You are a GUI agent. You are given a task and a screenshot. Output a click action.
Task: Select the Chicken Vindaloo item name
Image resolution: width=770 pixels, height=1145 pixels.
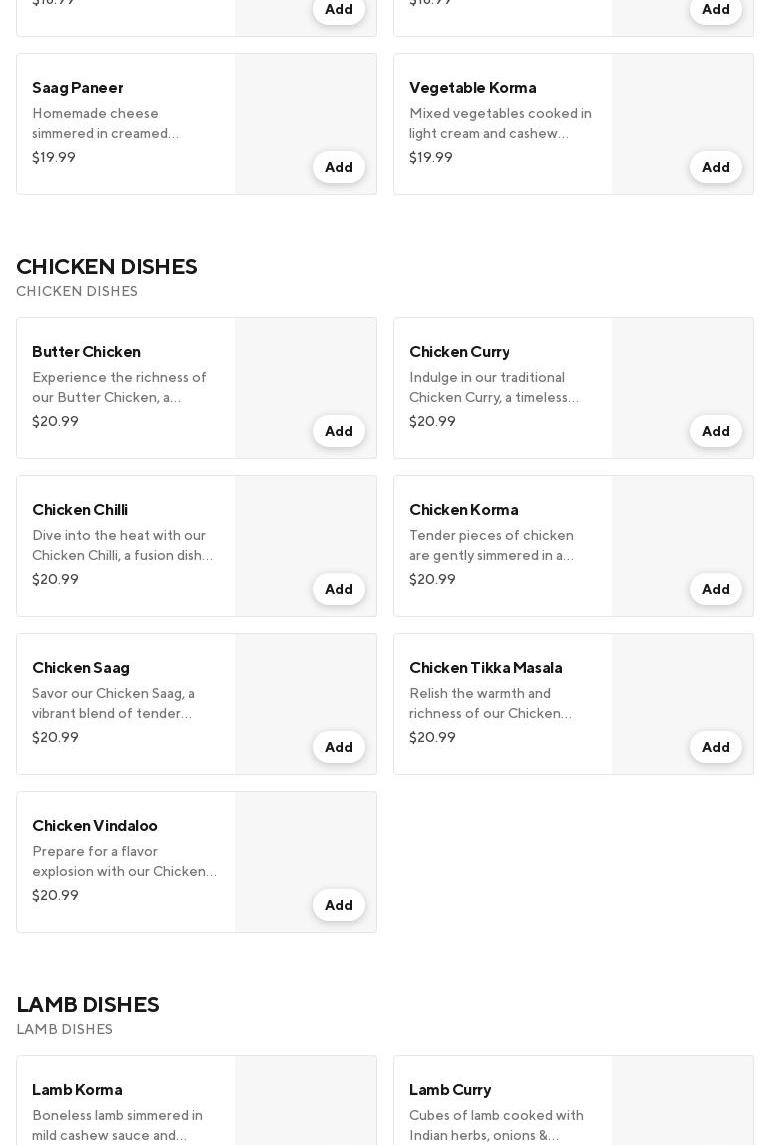95,825
